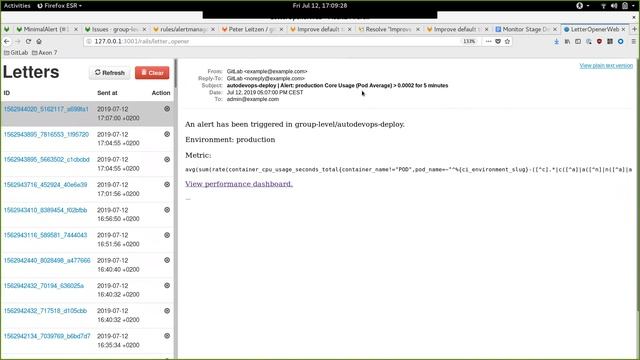Delete the letter 1562942432_717518
Viewport: 640px width, 360px height.
167,311
